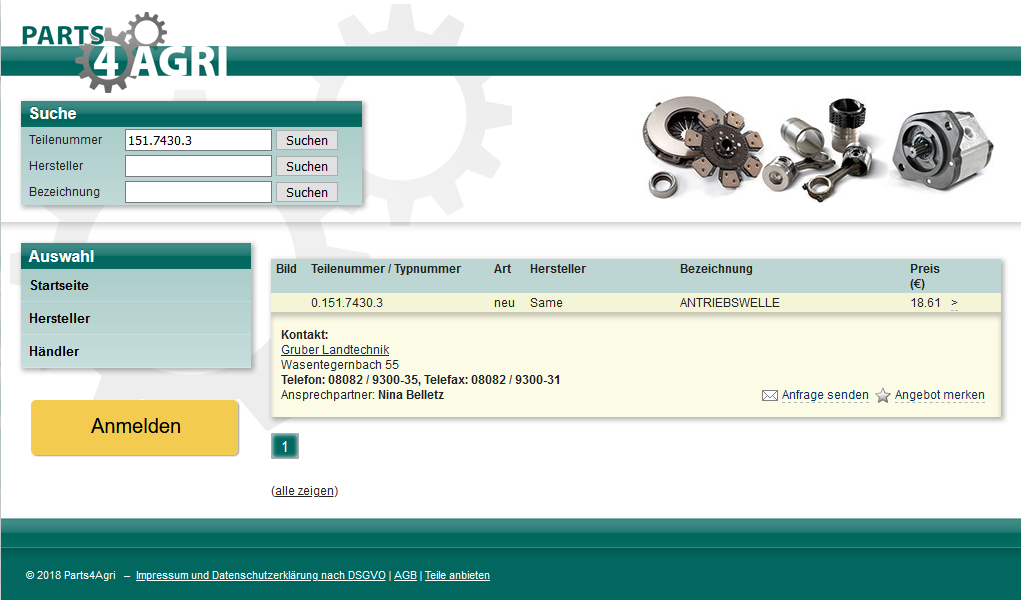Viewport: 1021px width, 600px height.
Task: Click Suchen next to the Teilenummer field
Action: click(x=307, y=141)
